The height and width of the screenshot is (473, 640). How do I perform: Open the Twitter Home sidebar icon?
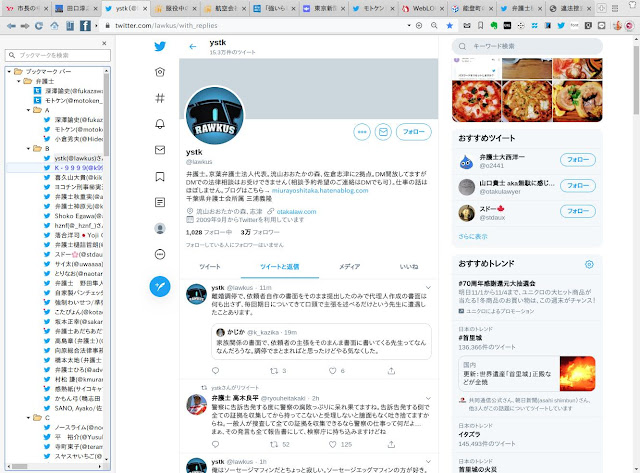(x=160, y=72)
